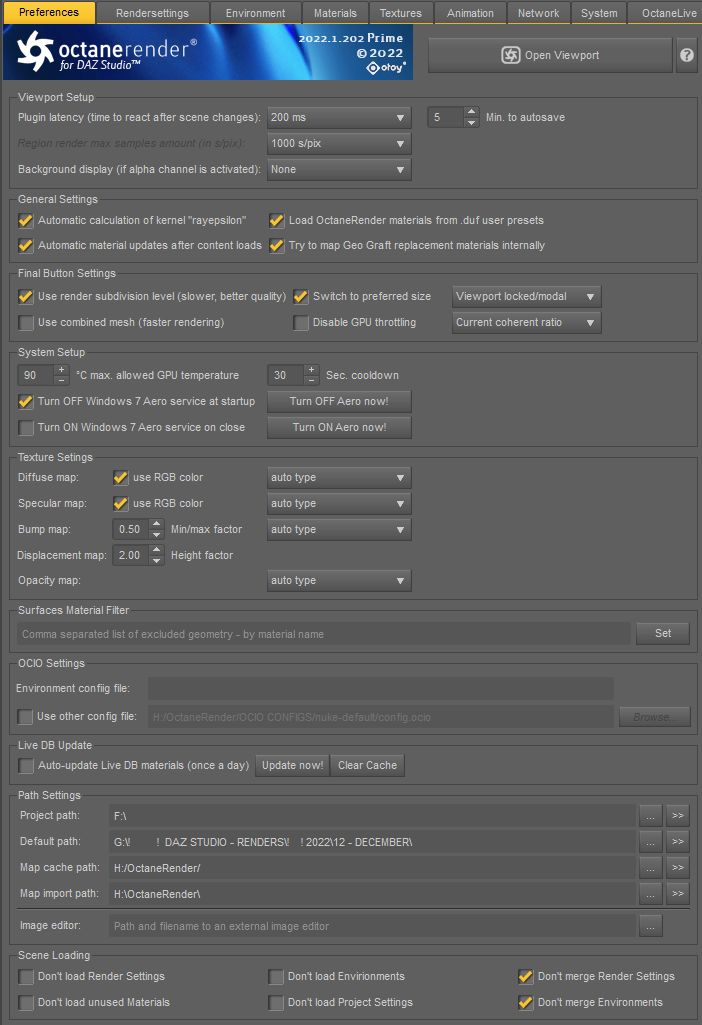Screen dimensions: 702x1025
Task: Click the help question mark icon
Action: pos(686,55)
